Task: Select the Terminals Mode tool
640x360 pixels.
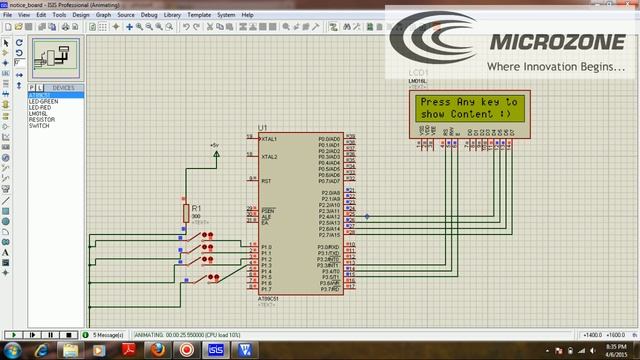Action: coord(6,116)
